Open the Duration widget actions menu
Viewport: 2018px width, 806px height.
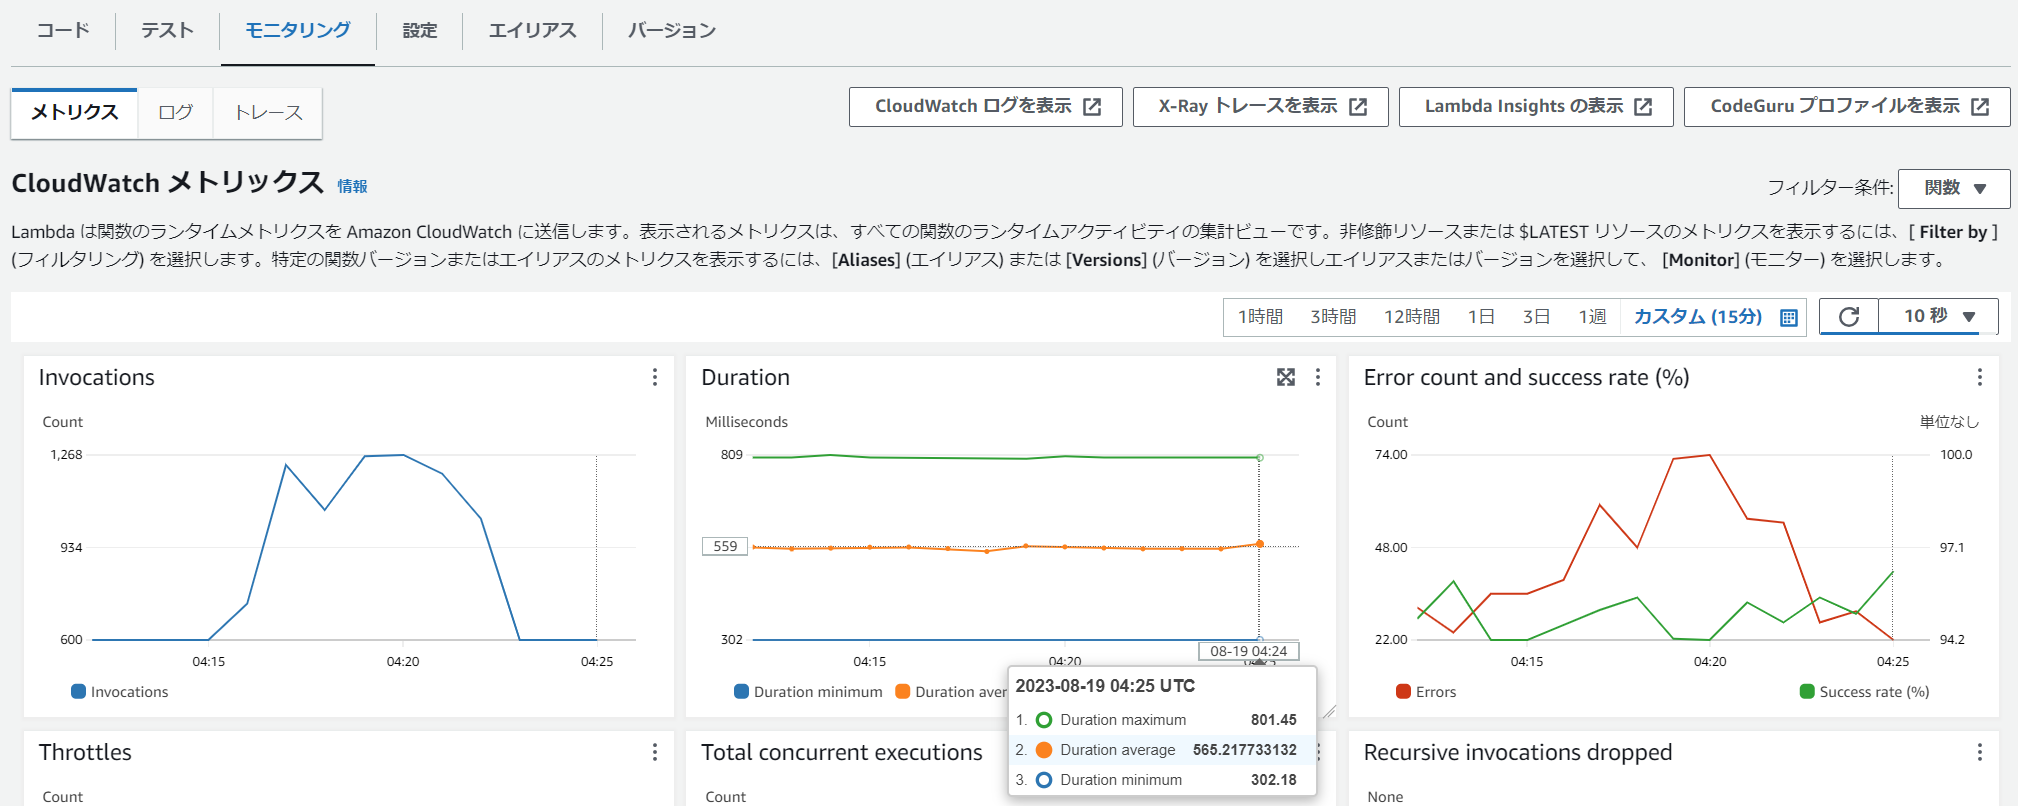tap(1318, 377)
